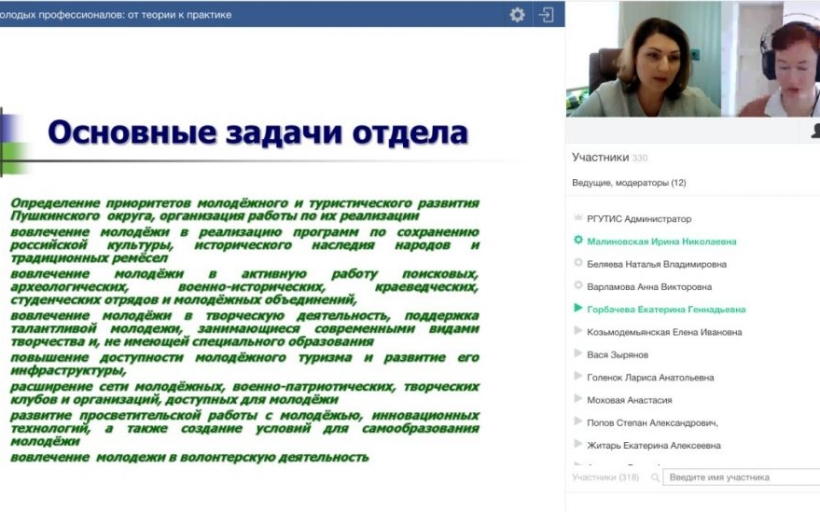Click green play icon beside Горбачева
The width and height of the screenshot is (820, 512).
[578, 308]
